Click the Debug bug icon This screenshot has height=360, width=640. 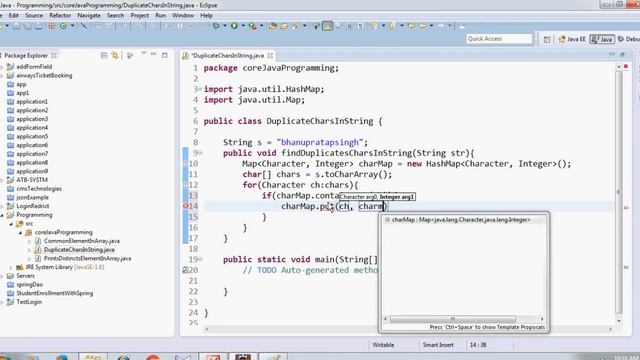(216, 26)
